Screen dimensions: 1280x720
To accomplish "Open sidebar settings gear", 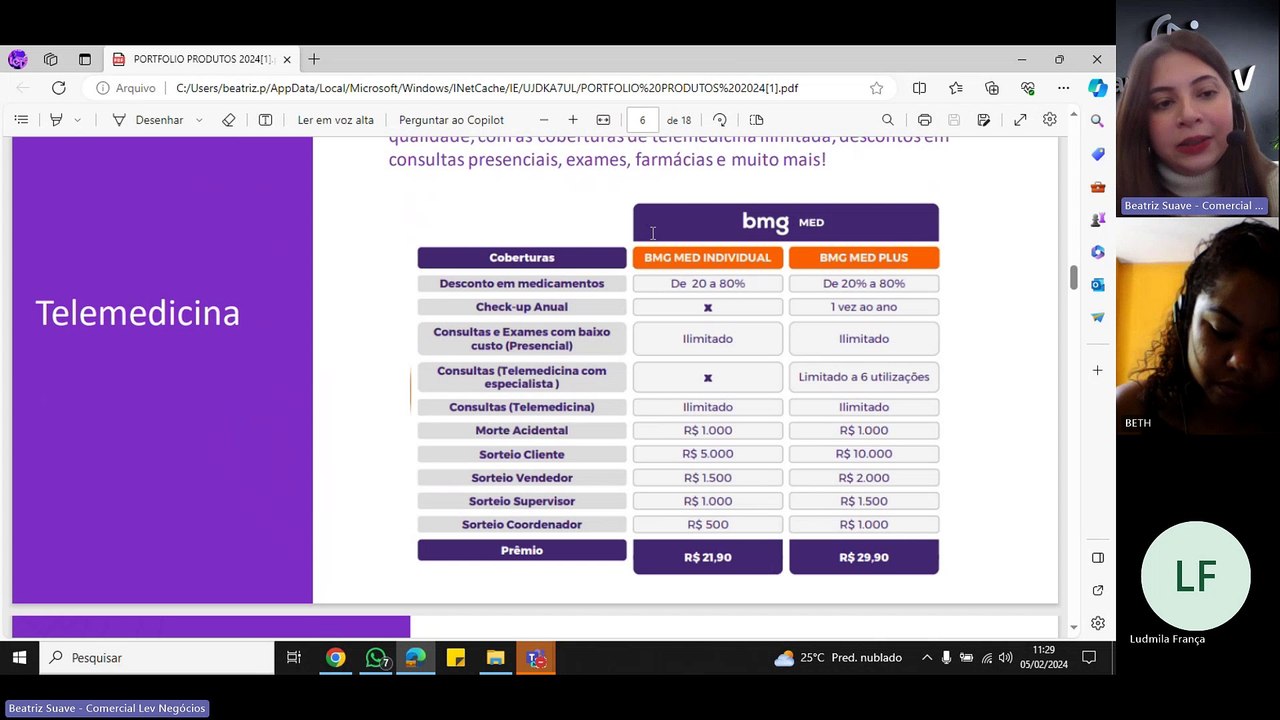I will (1097, 623).
